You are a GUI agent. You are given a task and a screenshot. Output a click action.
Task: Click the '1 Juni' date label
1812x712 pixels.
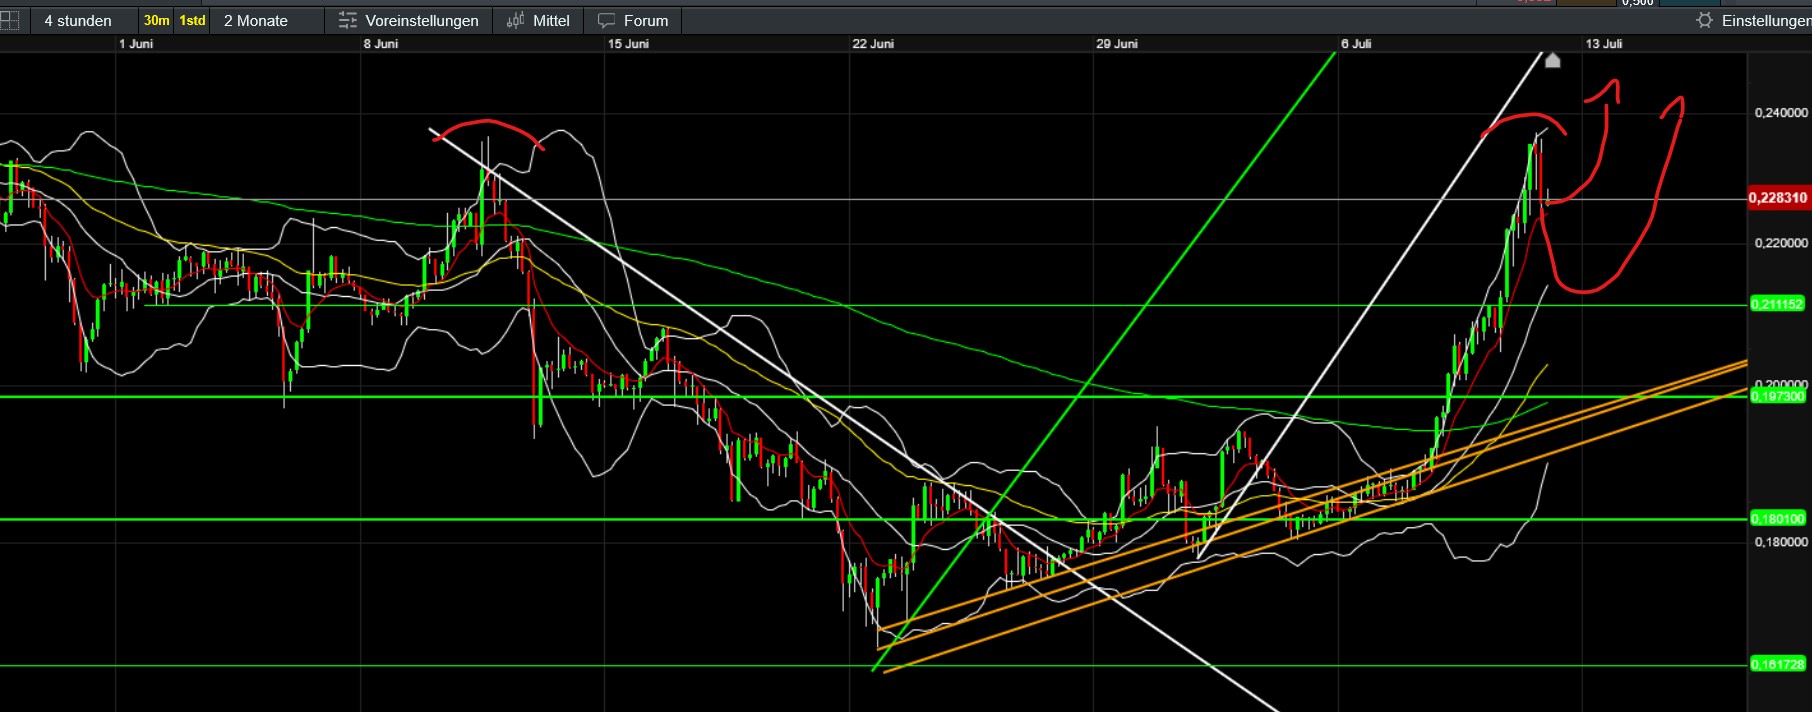tap(136, 44)
